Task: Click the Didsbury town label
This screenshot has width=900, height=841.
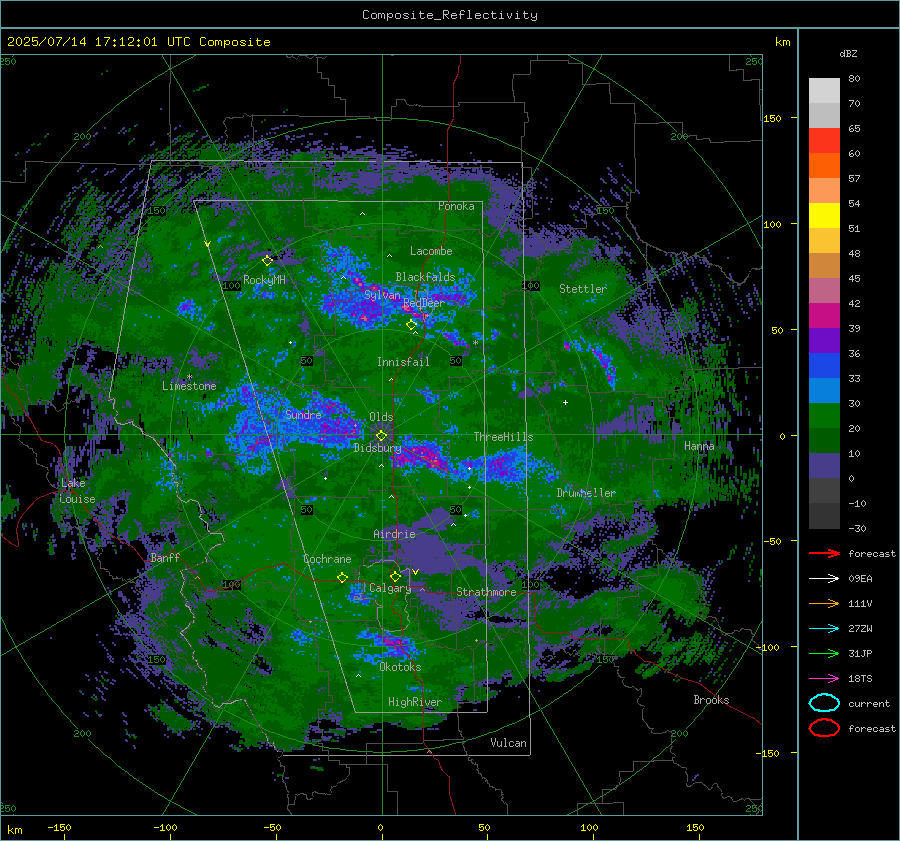Action: tap(377, 448)
